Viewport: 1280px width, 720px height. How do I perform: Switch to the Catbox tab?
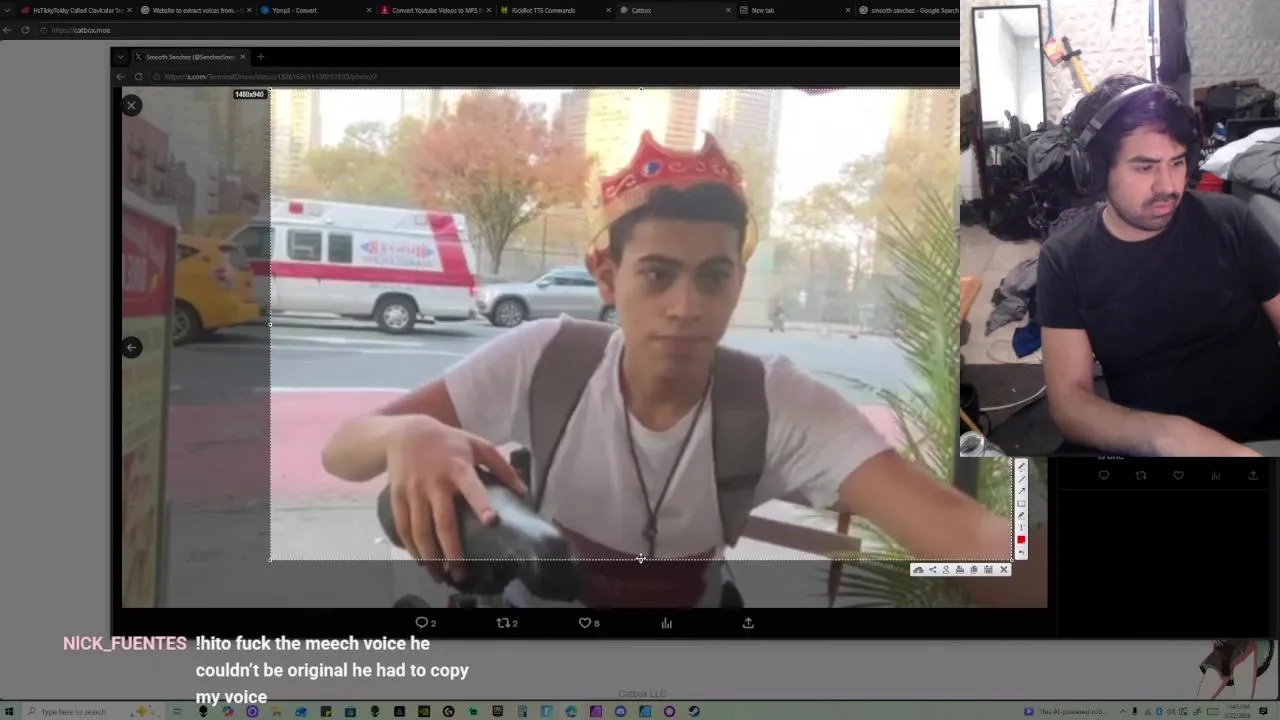click(x=674, y=10)
